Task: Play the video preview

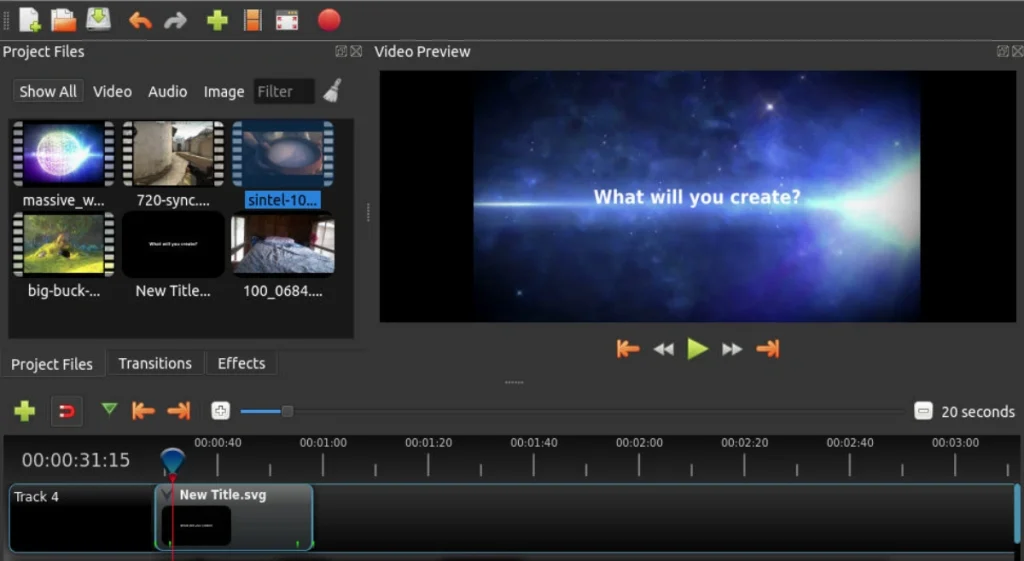Action: coord(697,349)
